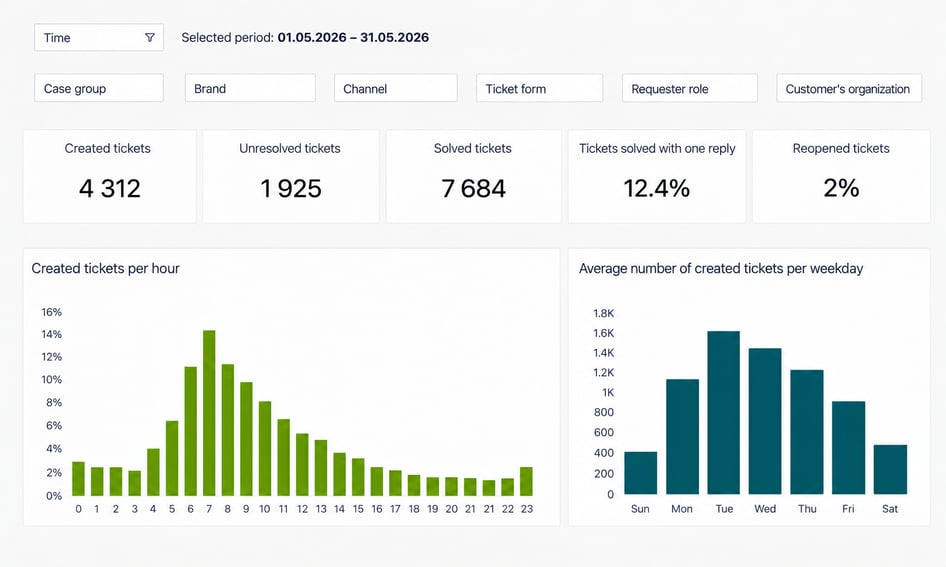Image resolution: width=946 pixels, height=567 pixels.
Task: Expand the Channel filter
Action: tap(396, 88)
